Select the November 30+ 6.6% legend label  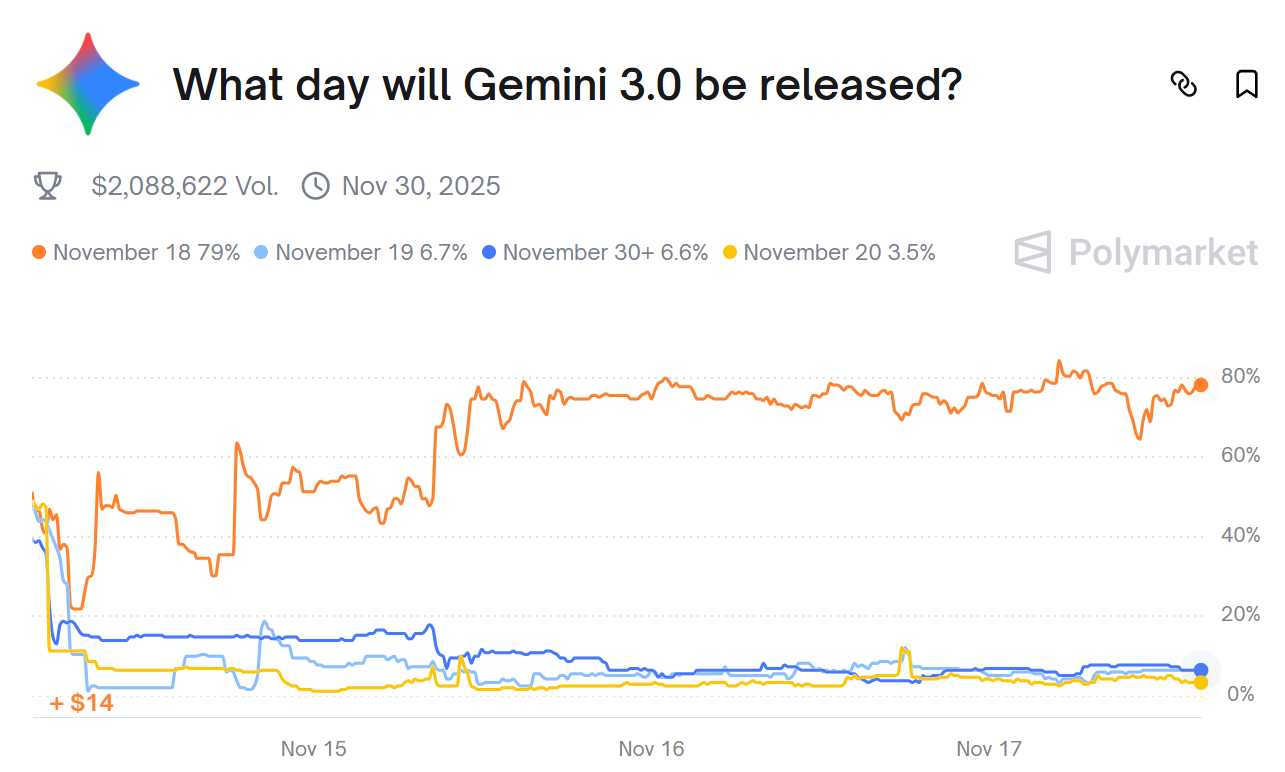coord(605,253)
